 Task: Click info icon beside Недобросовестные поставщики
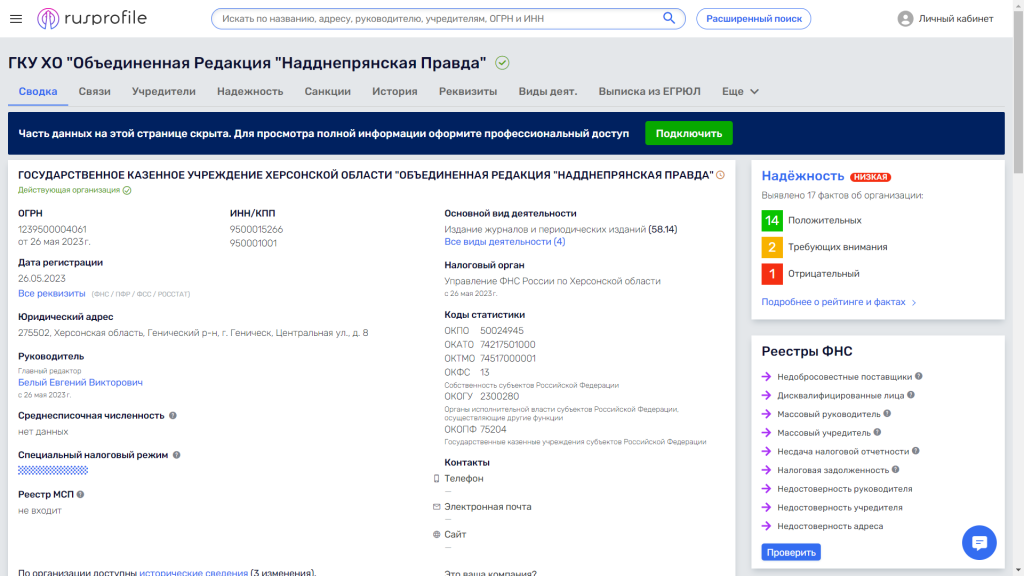(x=918, y=377)
